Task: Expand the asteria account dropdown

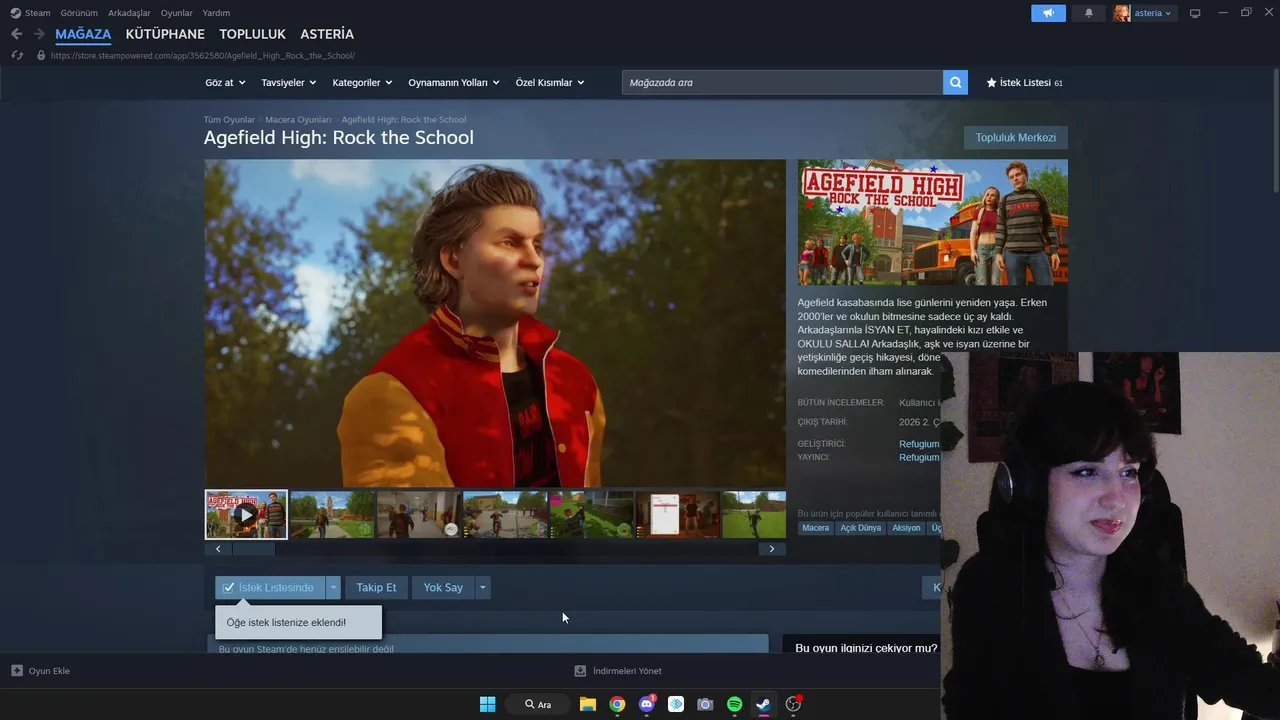Action: (x=1168, y=13)
